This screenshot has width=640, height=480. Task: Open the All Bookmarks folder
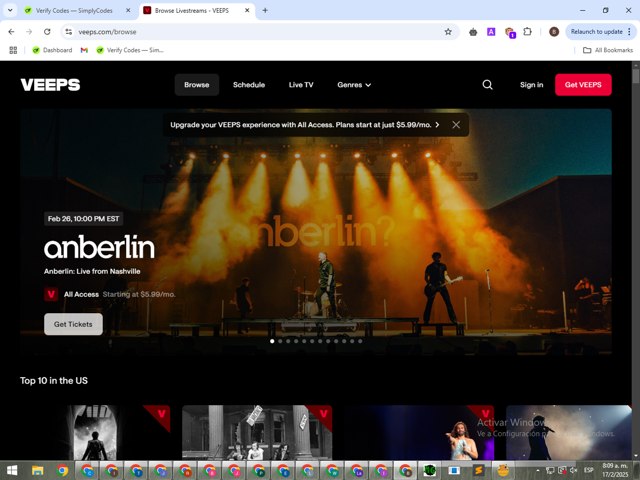coord(608,50)
